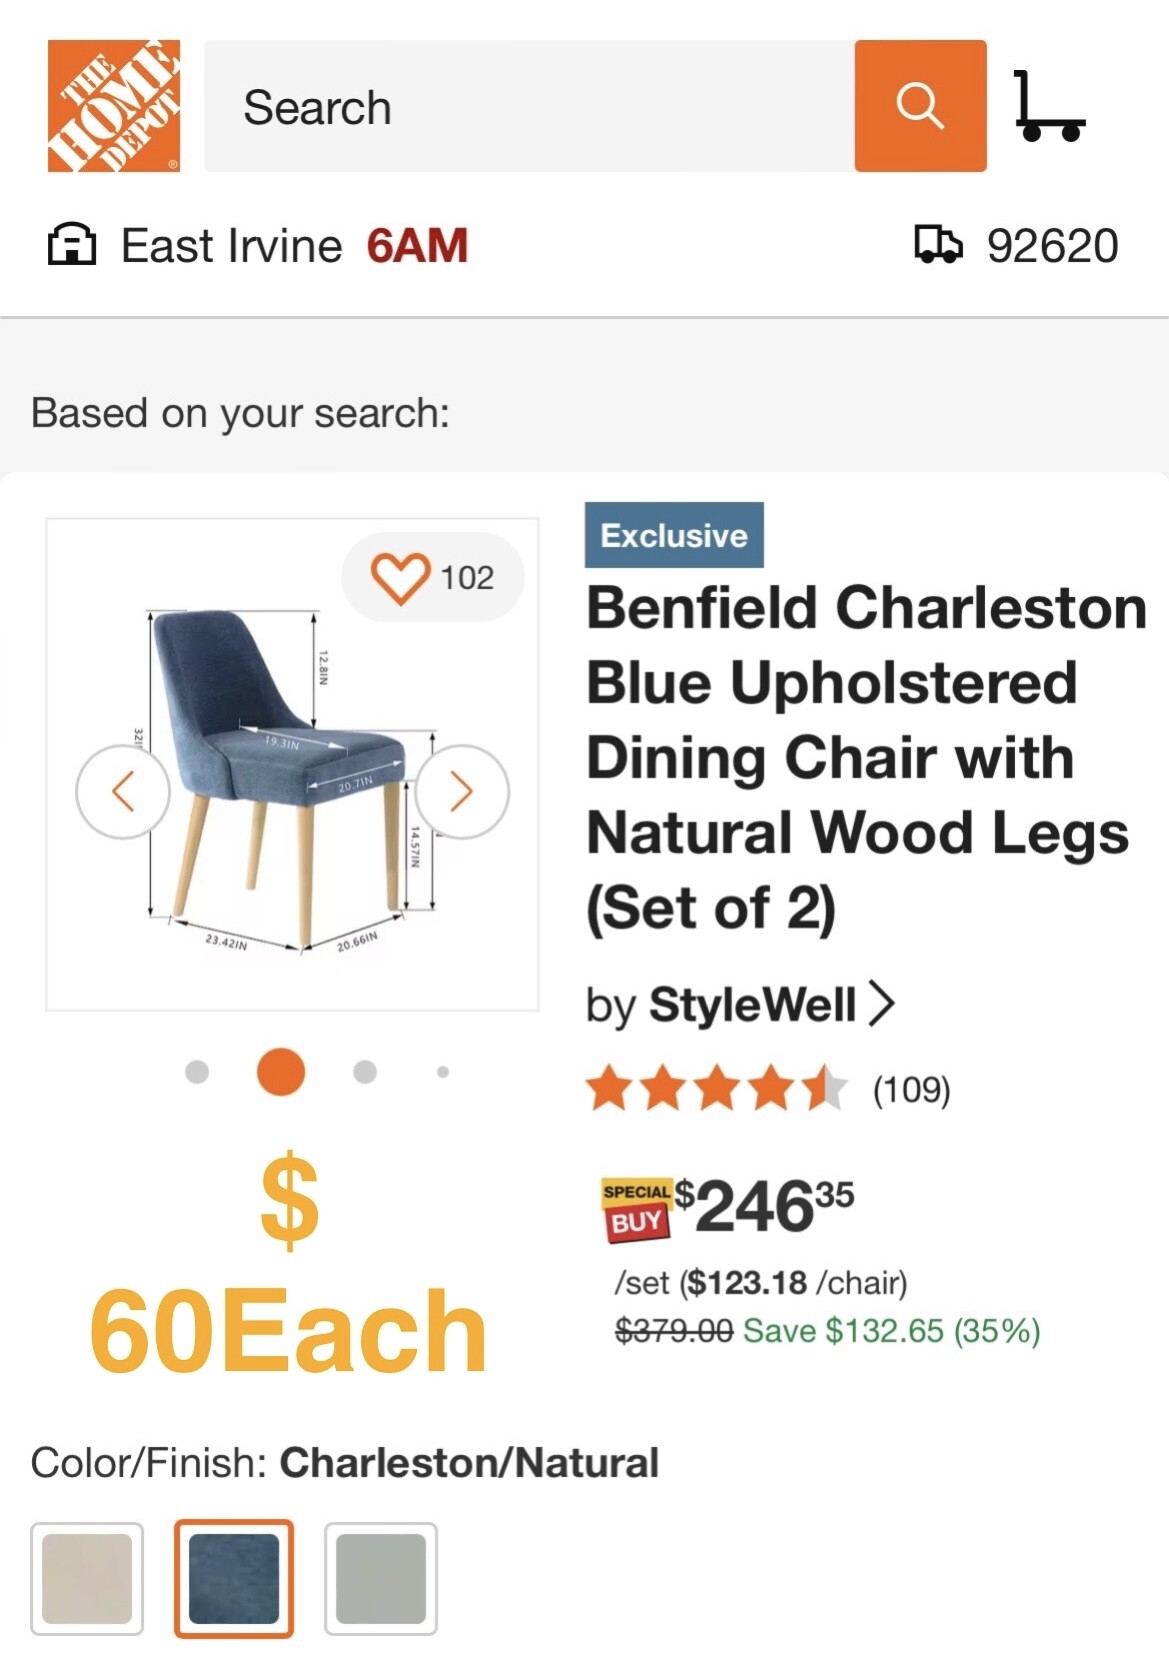Select the first carousel dot
Image resolution: width=1169 pixels, height=1663 pixels.
pos(197,1072)
